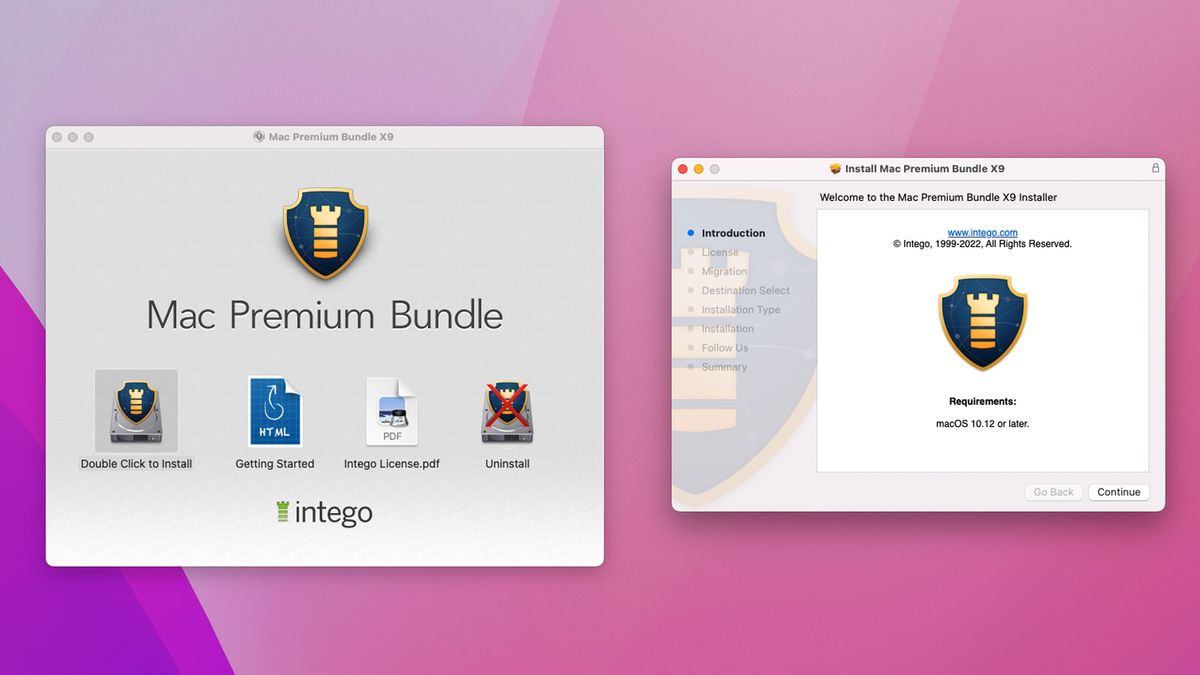Click the Go Back button
This screenshot has height=675, width=1200.
pyautogui.click(x=1053, y=491)
